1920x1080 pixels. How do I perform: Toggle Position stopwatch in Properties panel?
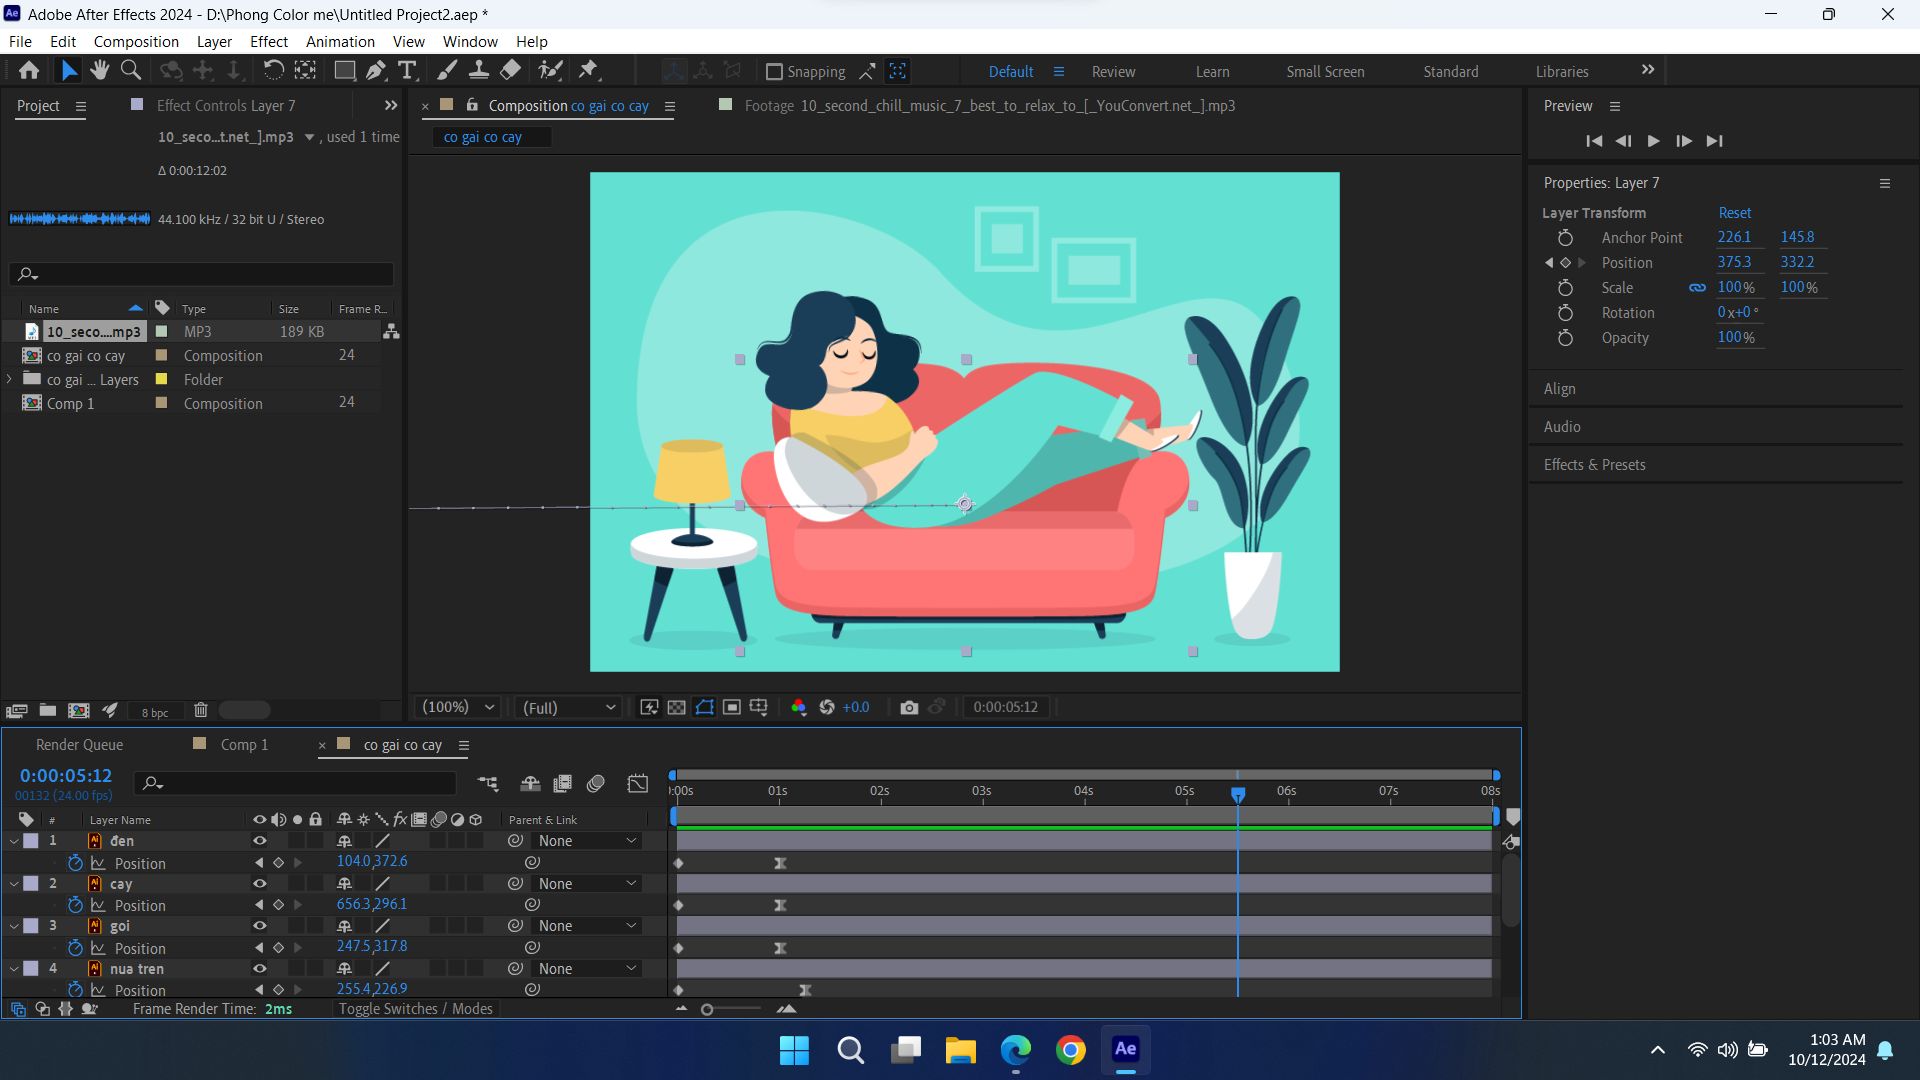pos(1566,263)
